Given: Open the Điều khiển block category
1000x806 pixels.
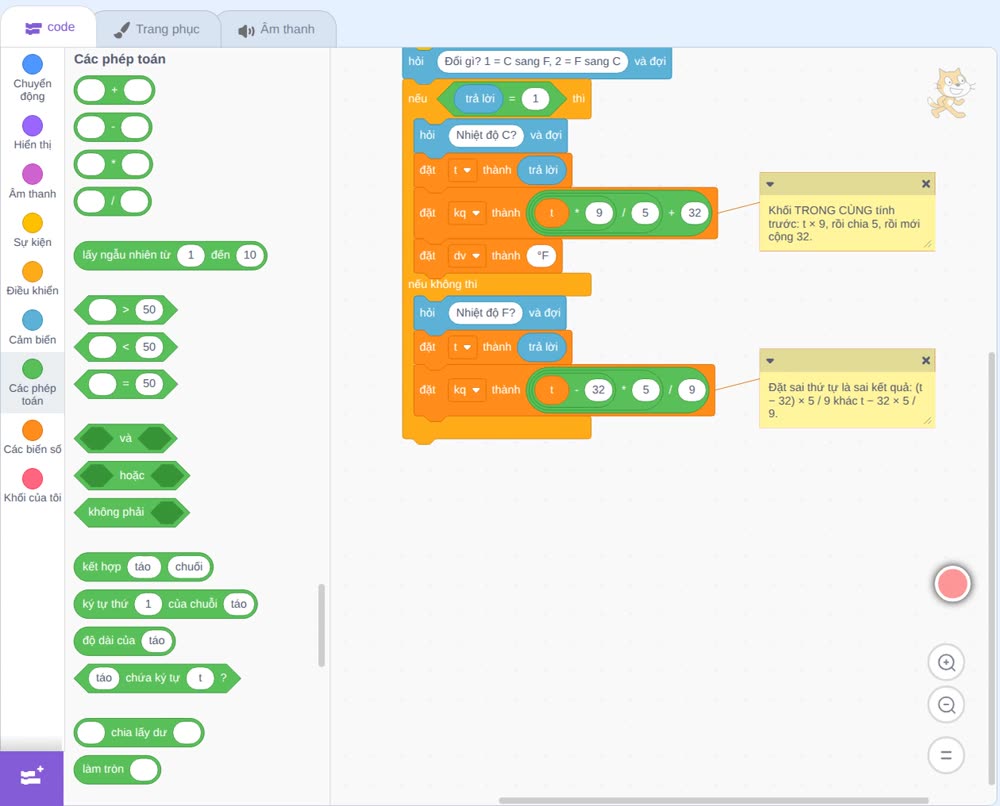Looking at the screenshot, I should [33, 279].
